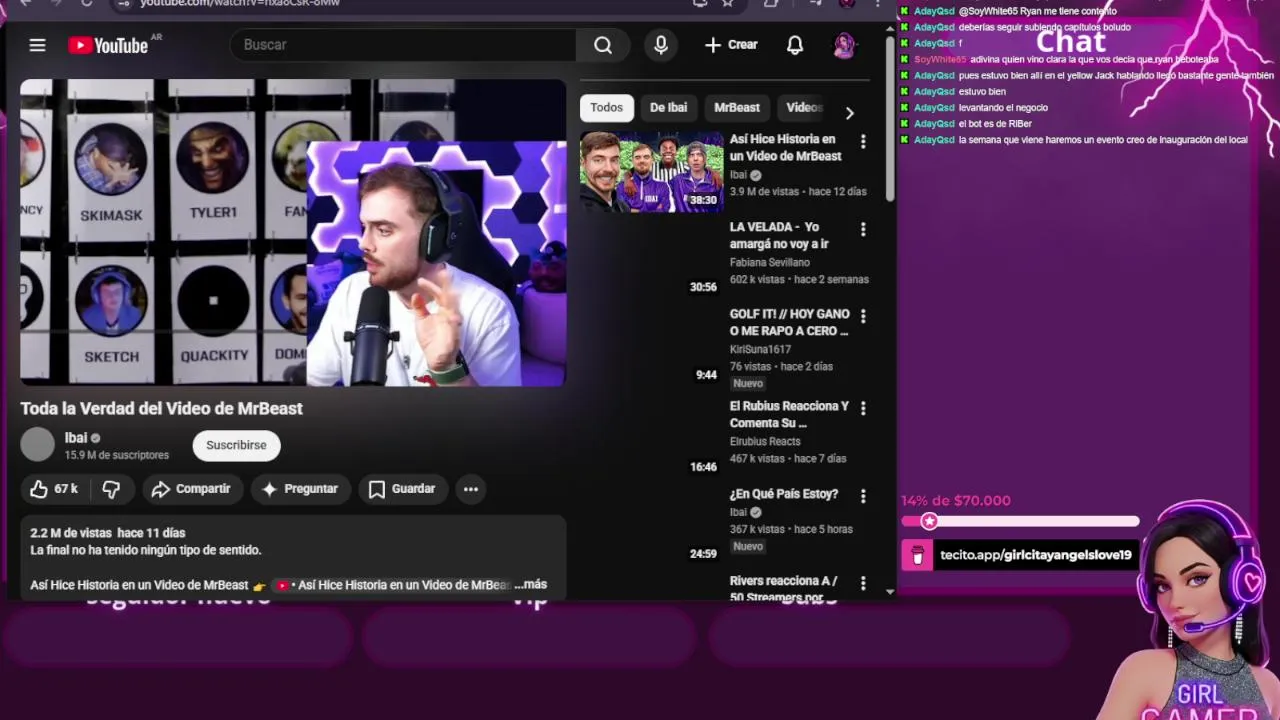Start voice search with the microphone
The image size is (1280, 720).
(660, 45)
